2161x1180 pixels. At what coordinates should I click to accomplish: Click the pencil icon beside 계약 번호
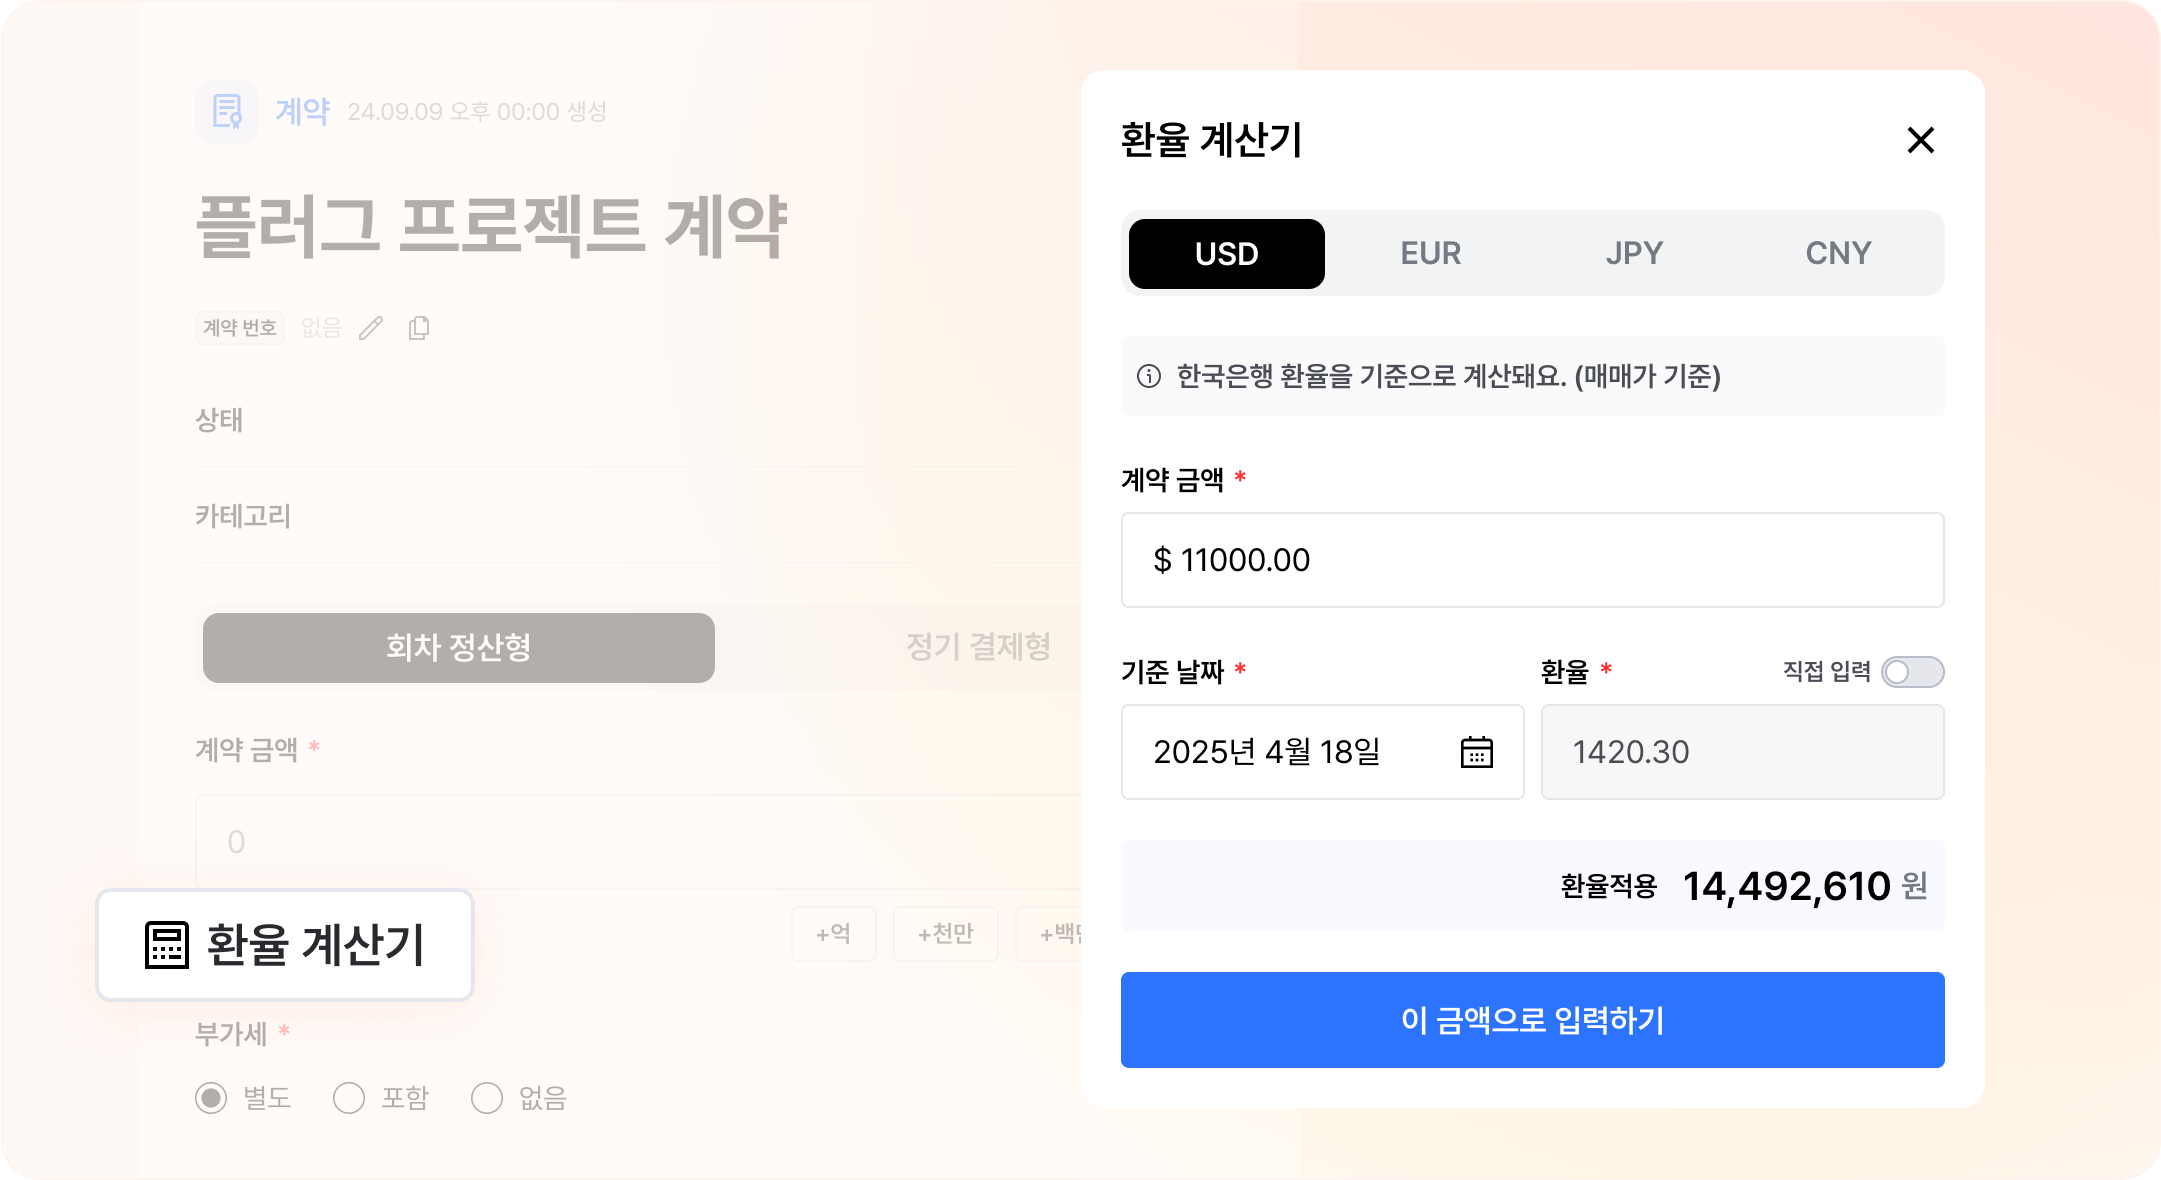pos(371,328)
